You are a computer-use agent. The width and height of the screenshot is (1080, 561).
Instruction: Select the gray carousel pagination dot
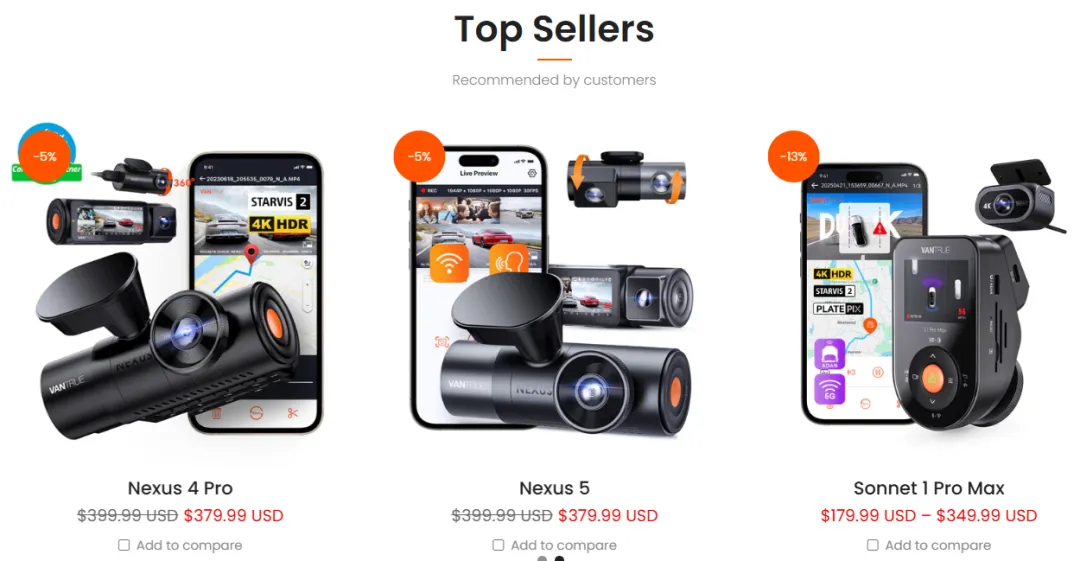(543, 558)
